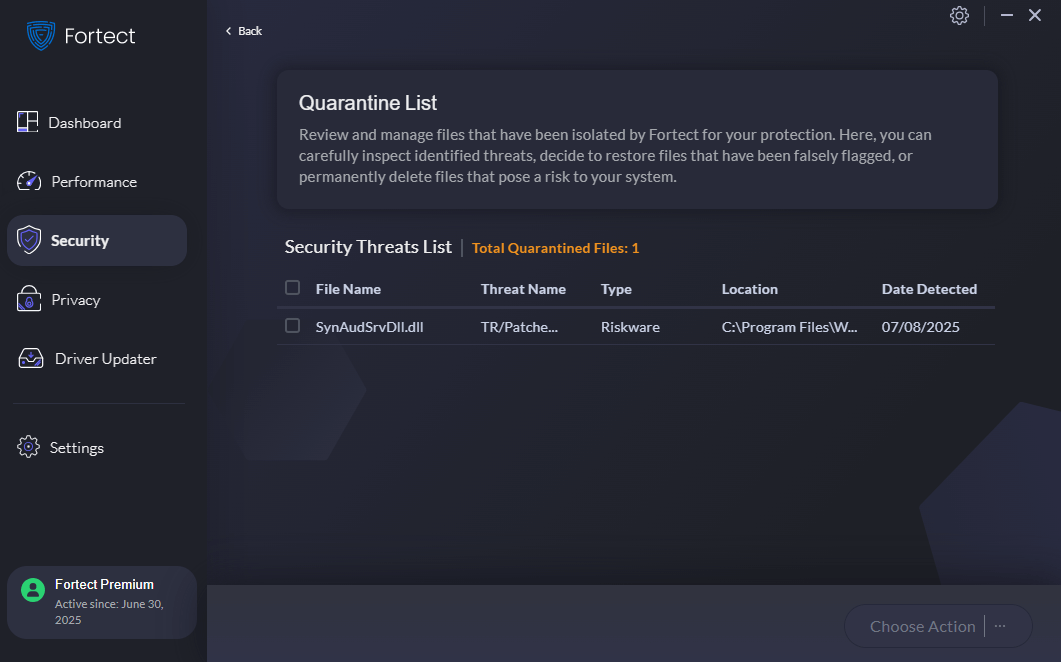Expand the truncated Threat Name entry
Screen dimensions: 1061x662
[522, 326]
